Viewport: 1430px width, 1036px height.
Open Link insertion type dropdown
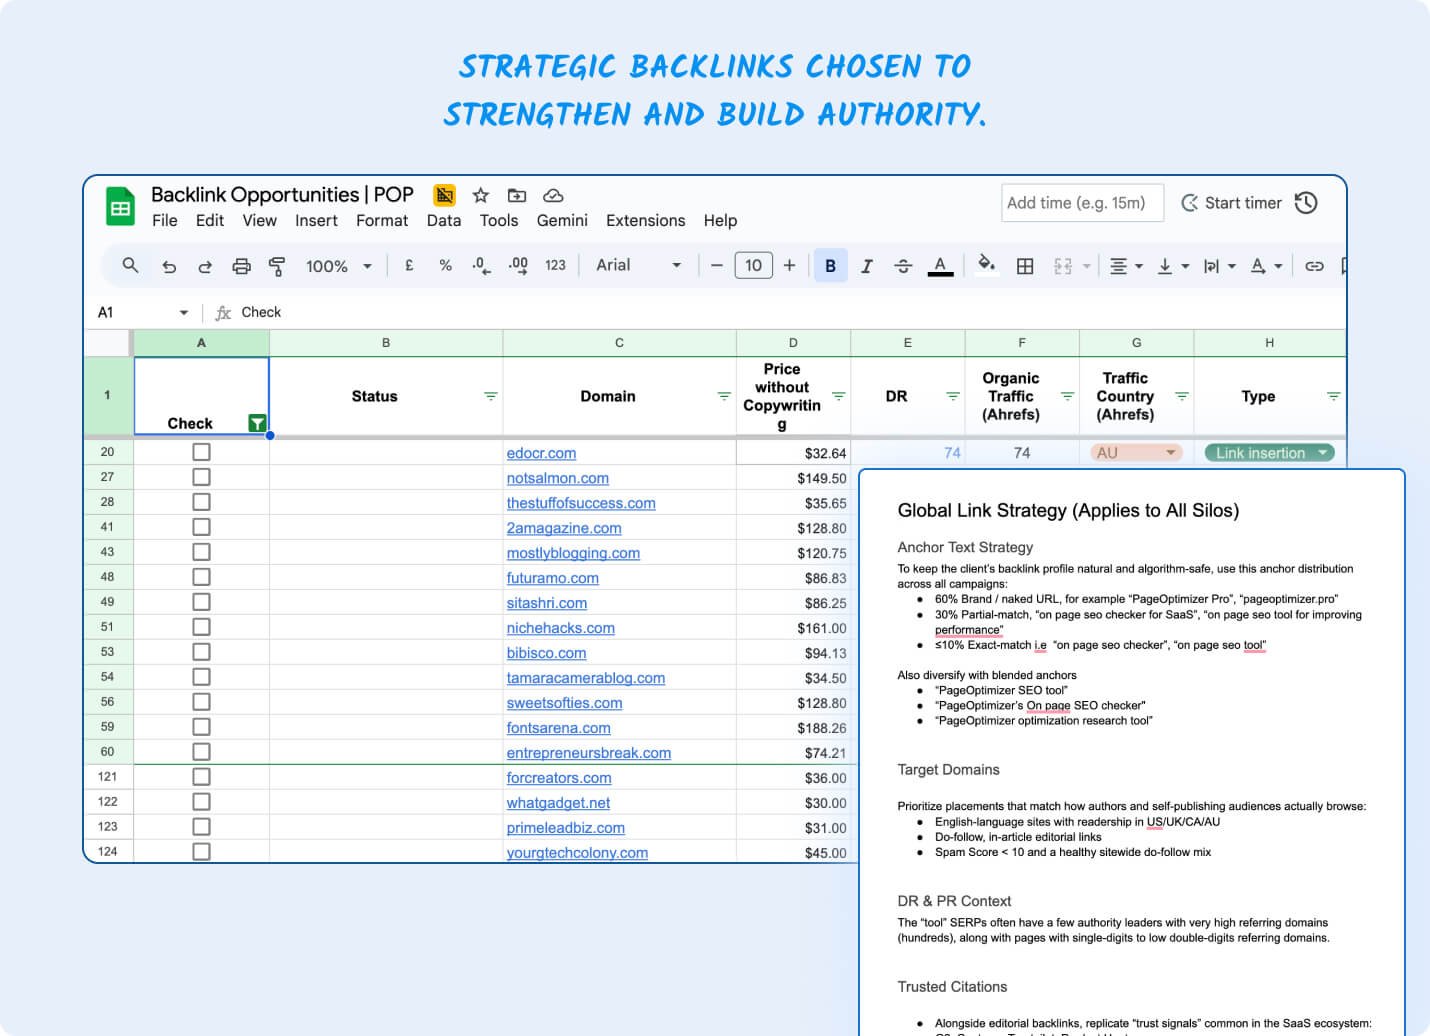[1270, 453]
